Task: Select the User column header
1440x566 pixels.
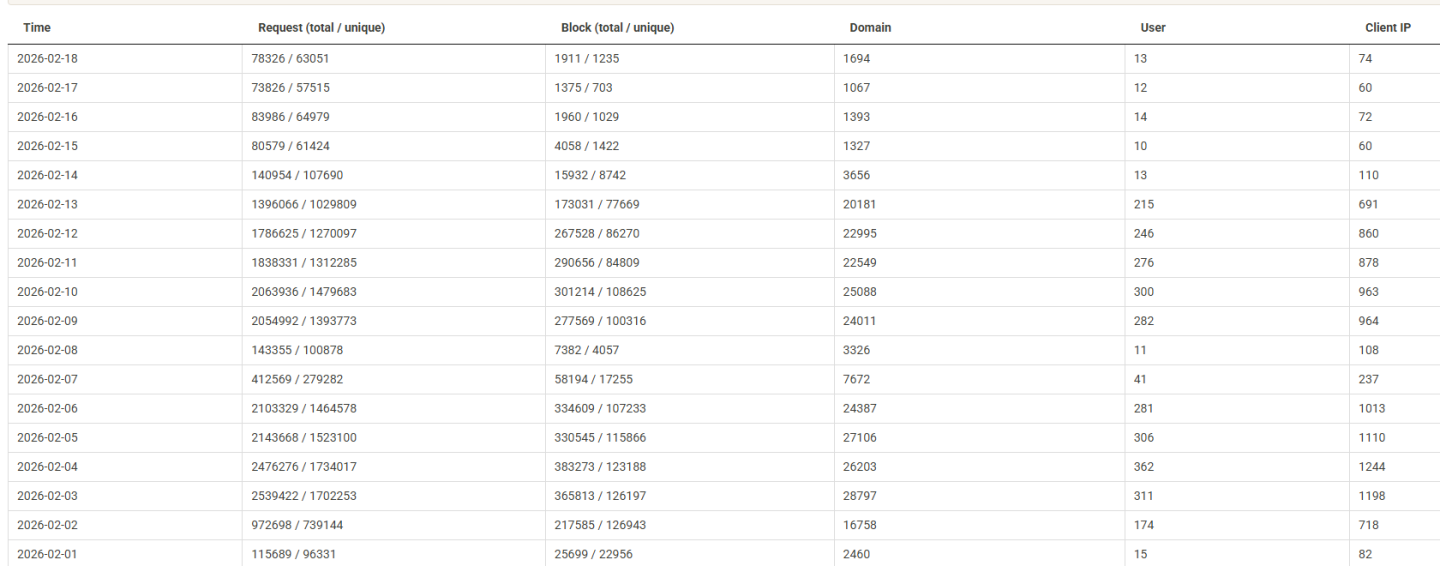Action: (x=1153, y=28)
